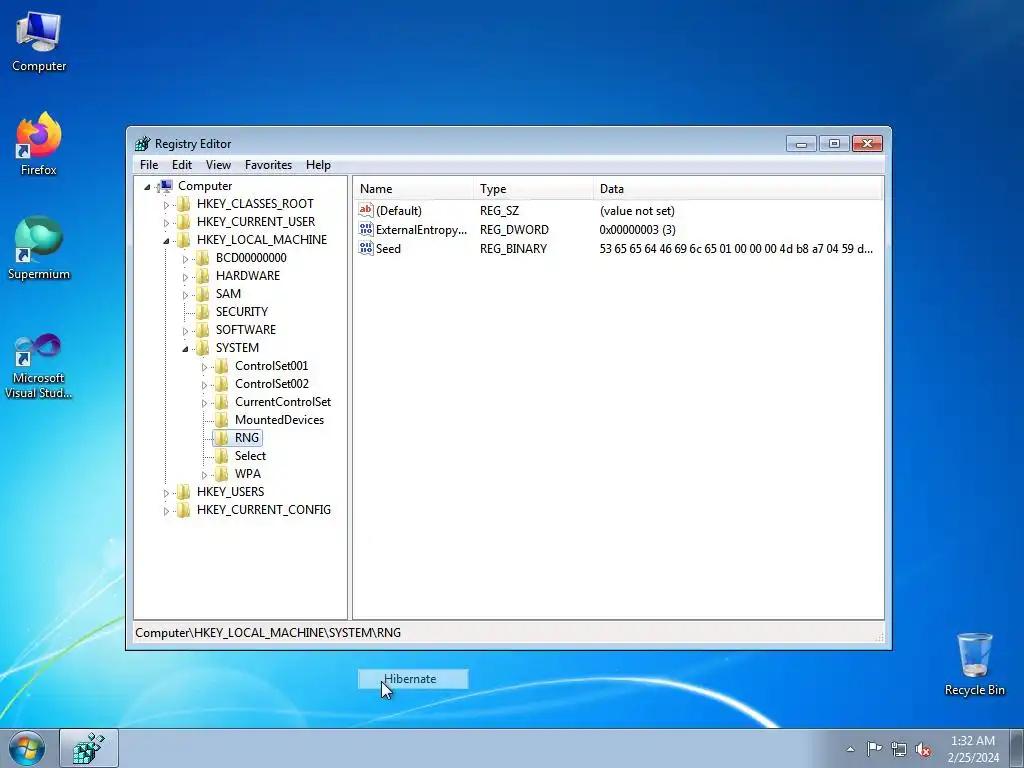Sort values by Type column header
Screen dimensions: 1024x768
coord(533,189)
